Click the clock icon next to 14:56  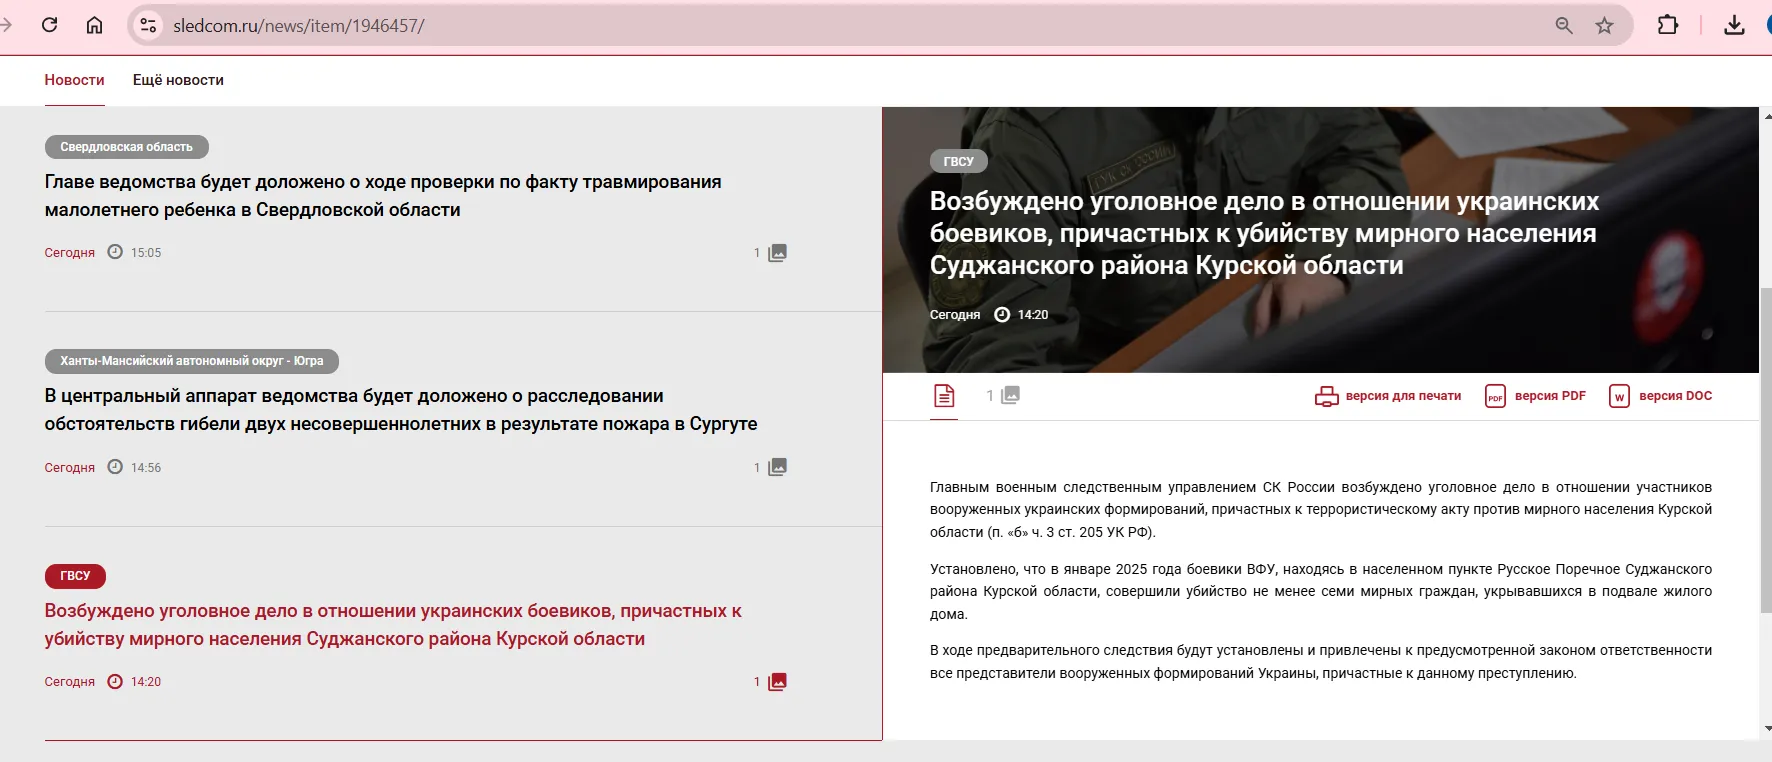coord(115,467)
